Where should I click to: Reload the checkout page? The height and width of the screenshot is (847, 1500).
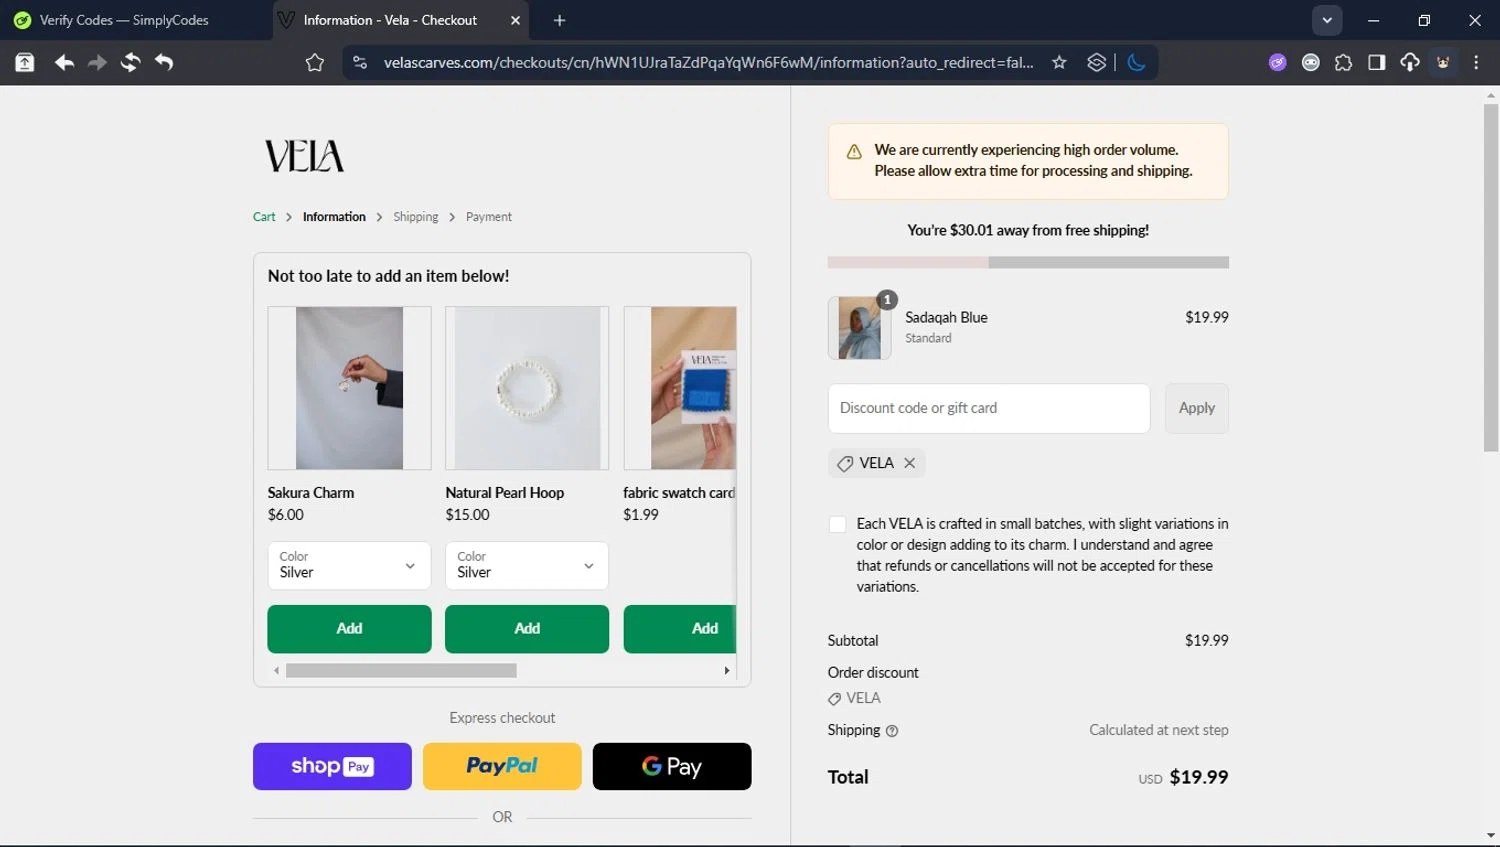coord(130,63)
